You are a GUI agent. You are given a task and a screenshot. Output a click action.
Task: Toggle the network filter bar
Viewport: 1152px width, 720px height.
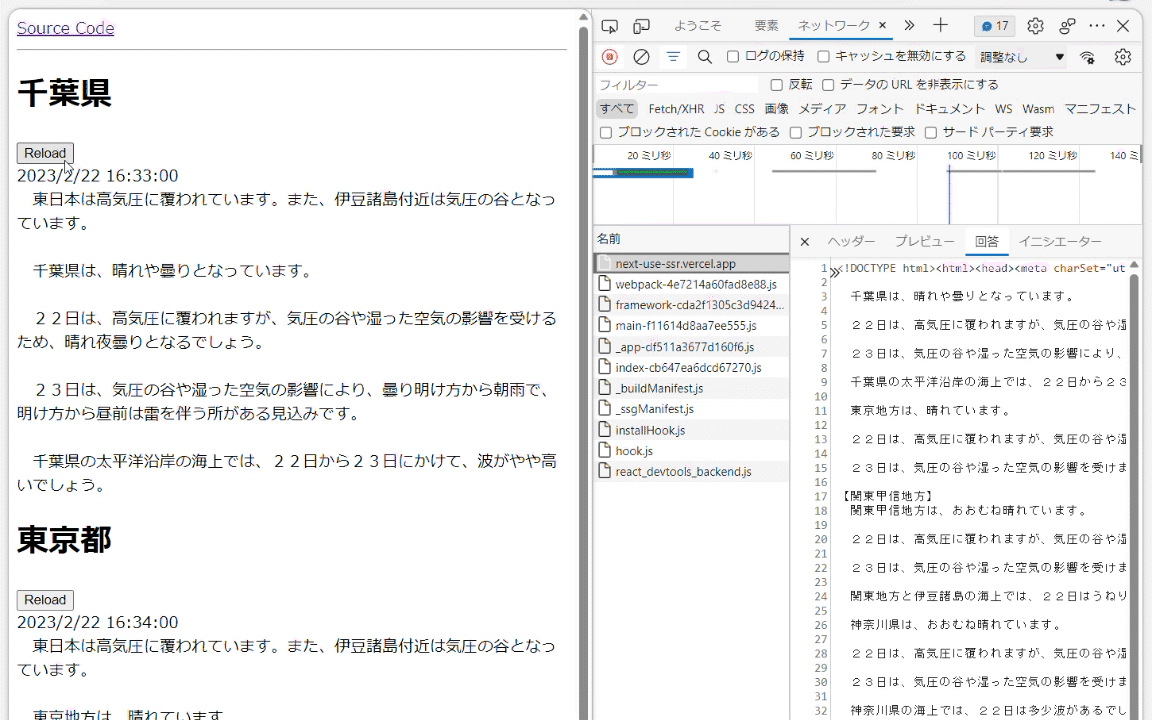click(x=673, y=57)
